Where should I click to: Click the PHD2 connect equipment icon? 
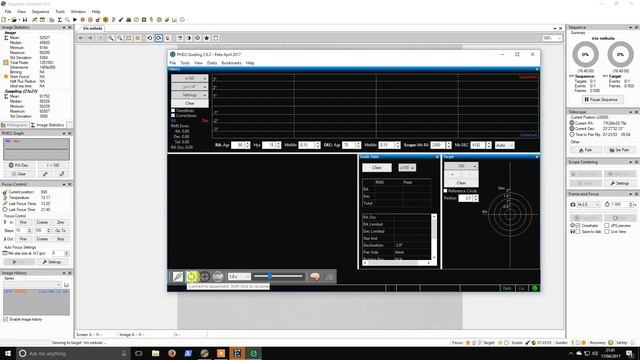tap(178, 276)
